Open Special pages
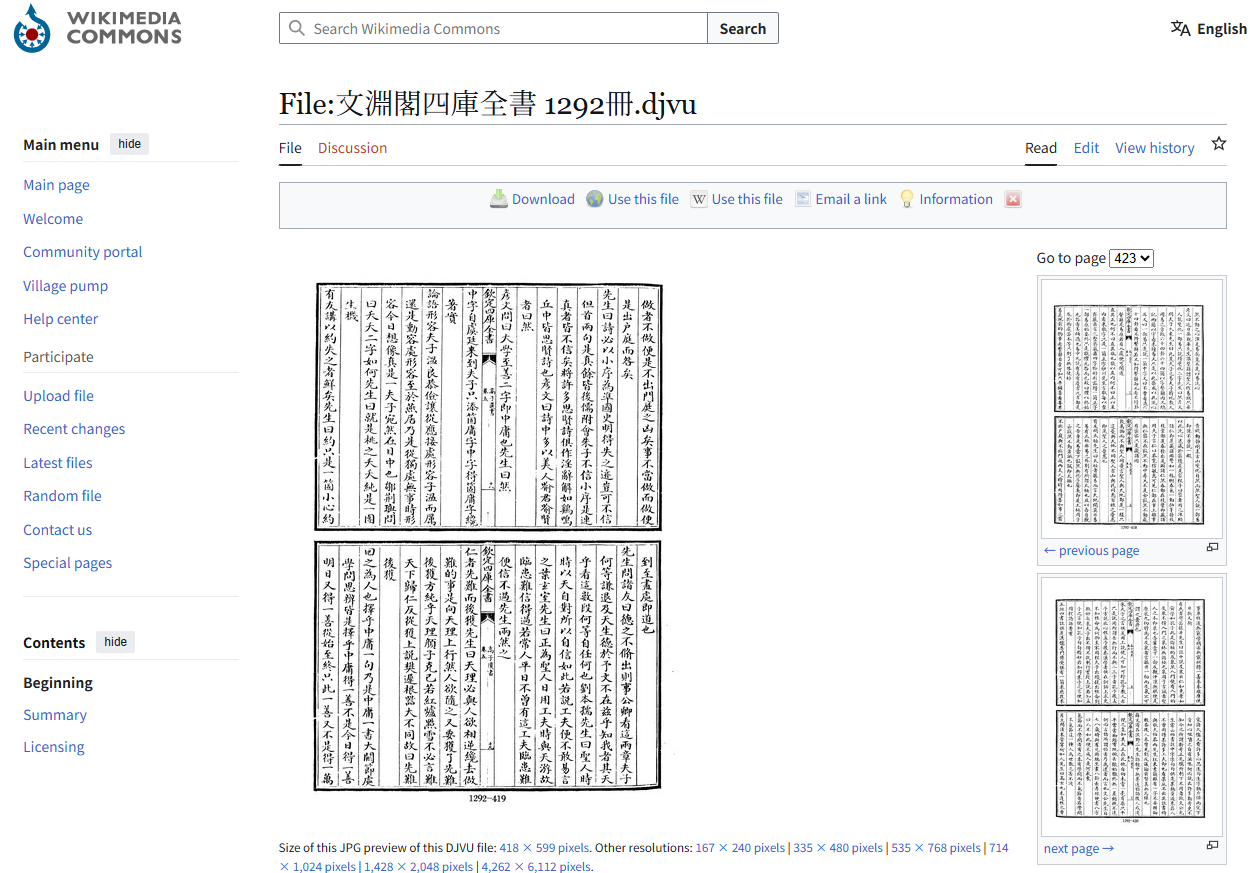1250x873 pixels. (68, 563)
